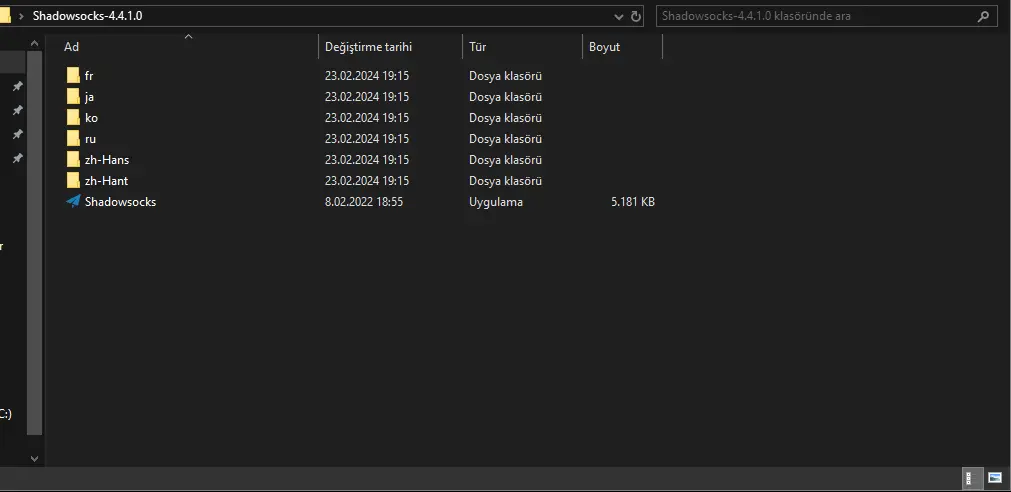Select the ja folder name
1011x492 pixels.
click(89, 97)
